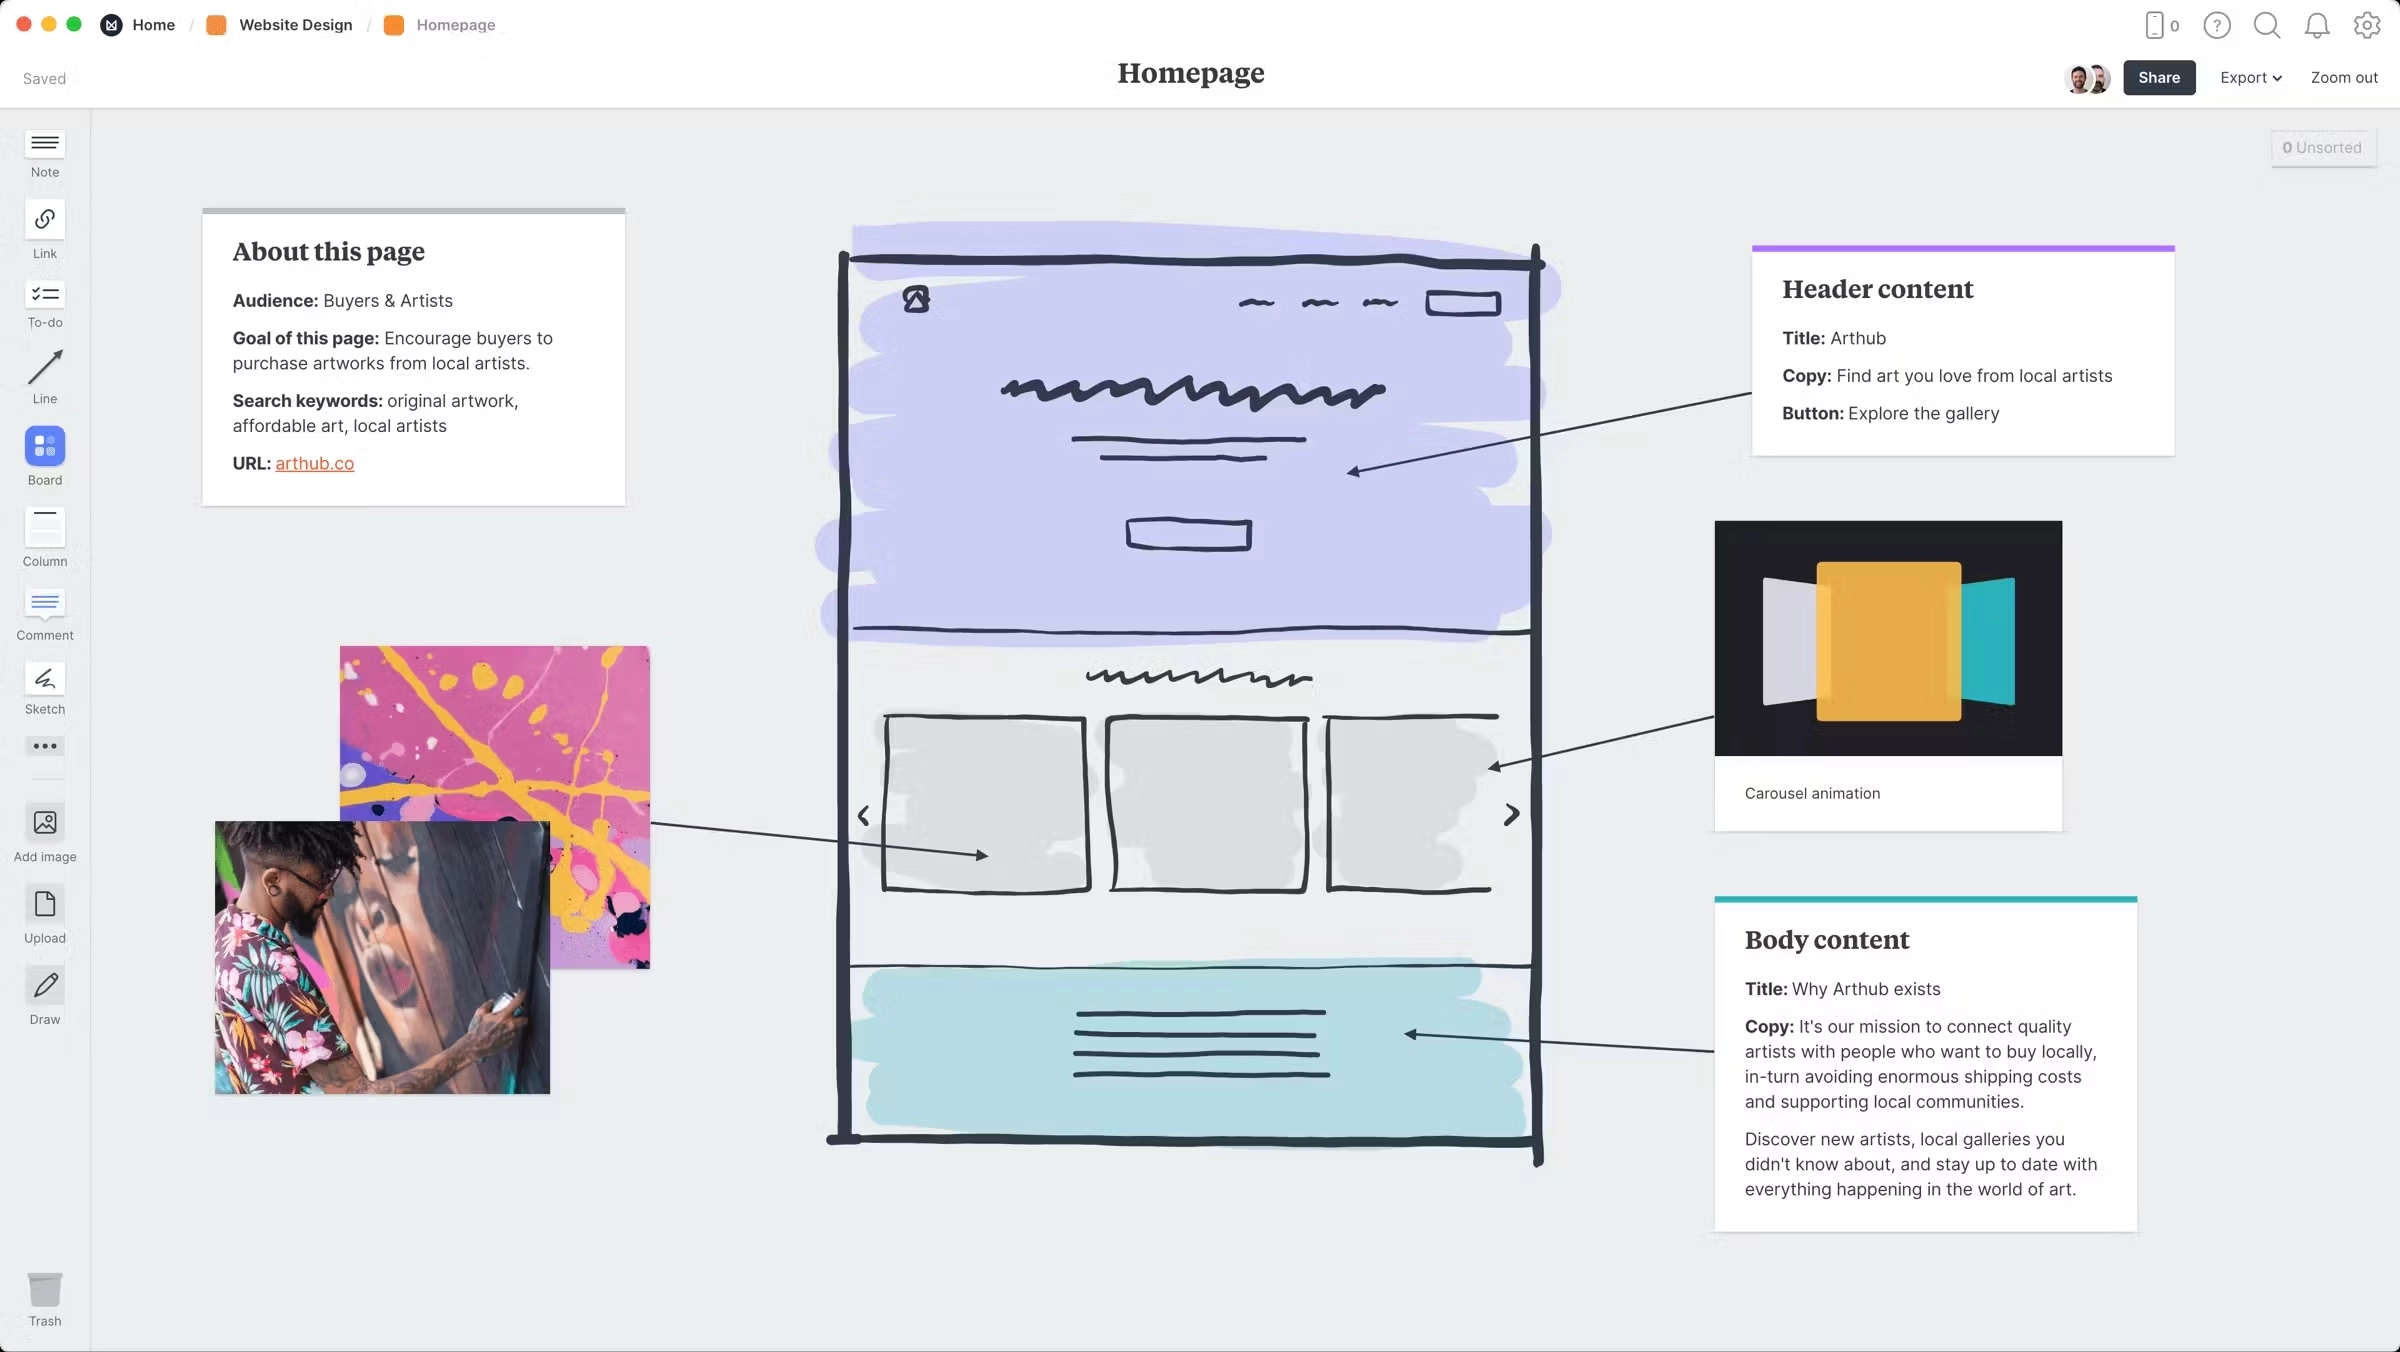The height and width of the screenshot is (1352, 2400).
Task: Open the 0 Unsorted tray
Action: (x=2322, y=148)
